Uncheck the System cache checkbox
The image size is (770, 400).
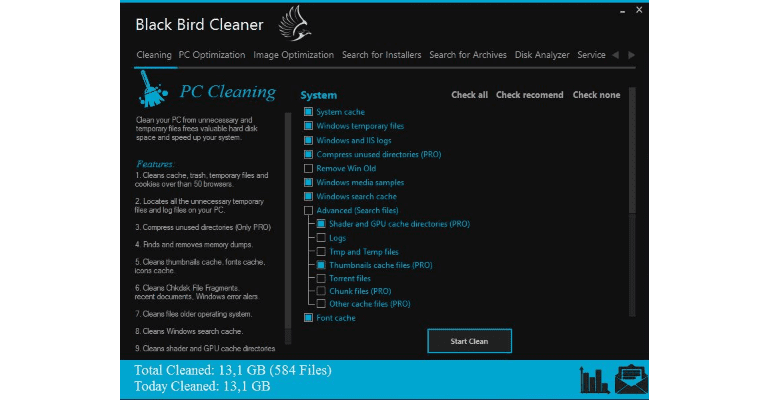pyautogui.click(x=308, y=112)
